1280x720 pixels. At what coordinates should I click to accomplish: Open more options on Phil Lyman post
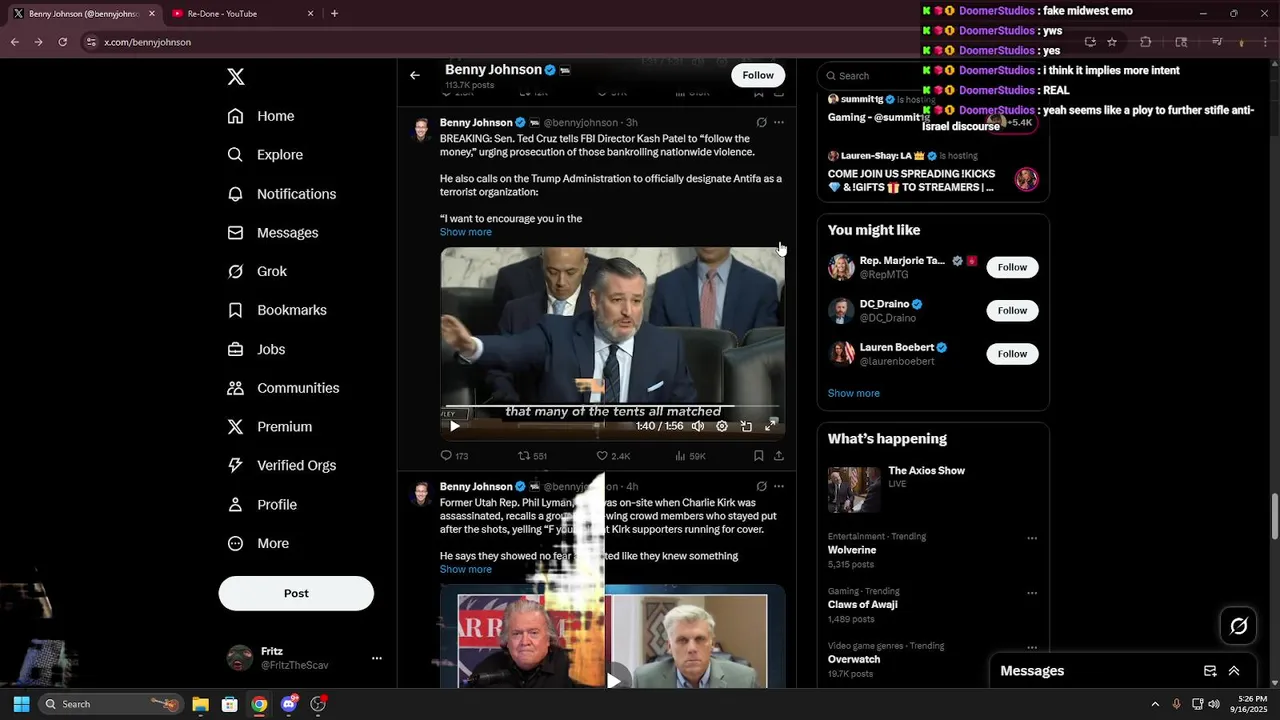779,486
